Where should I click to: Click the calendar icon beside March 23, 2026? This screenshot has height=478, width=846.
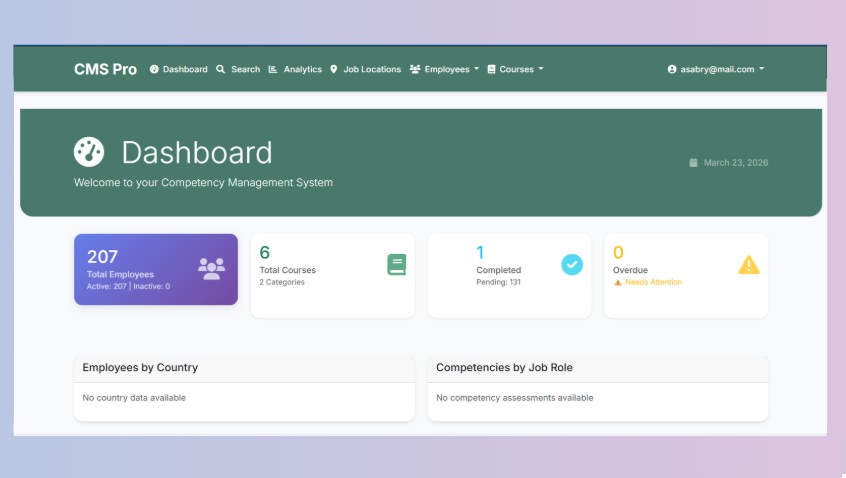tap(693, 162)
